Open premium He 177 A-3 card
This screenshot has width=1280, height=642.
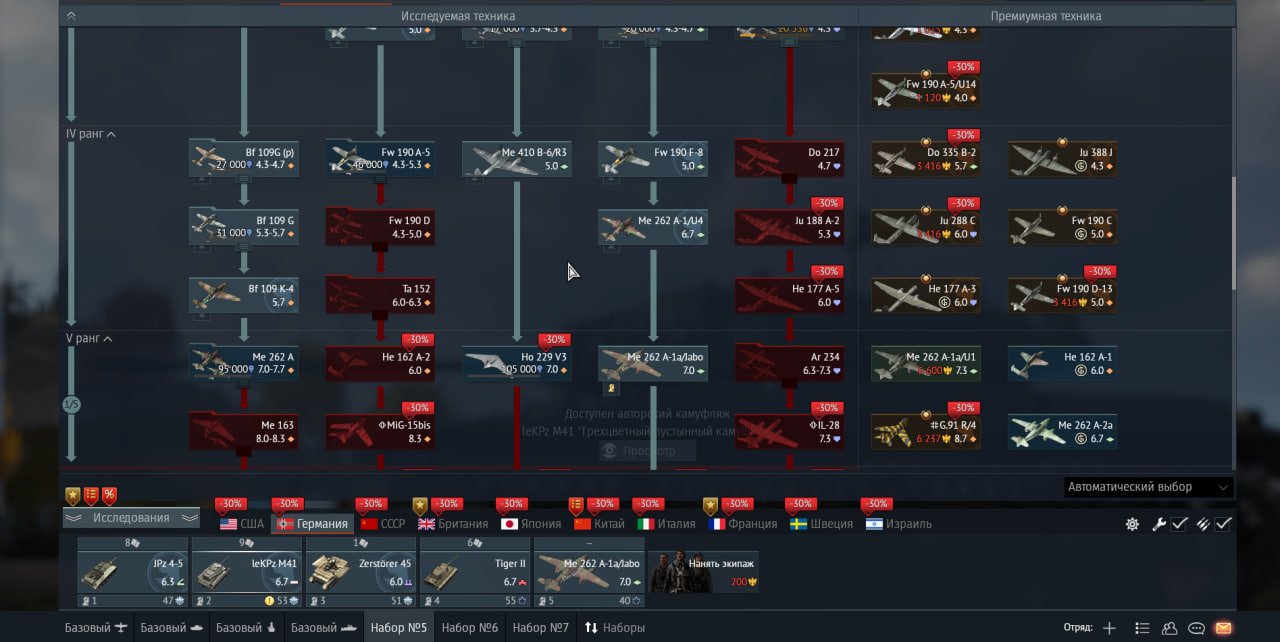coord(926,295)
